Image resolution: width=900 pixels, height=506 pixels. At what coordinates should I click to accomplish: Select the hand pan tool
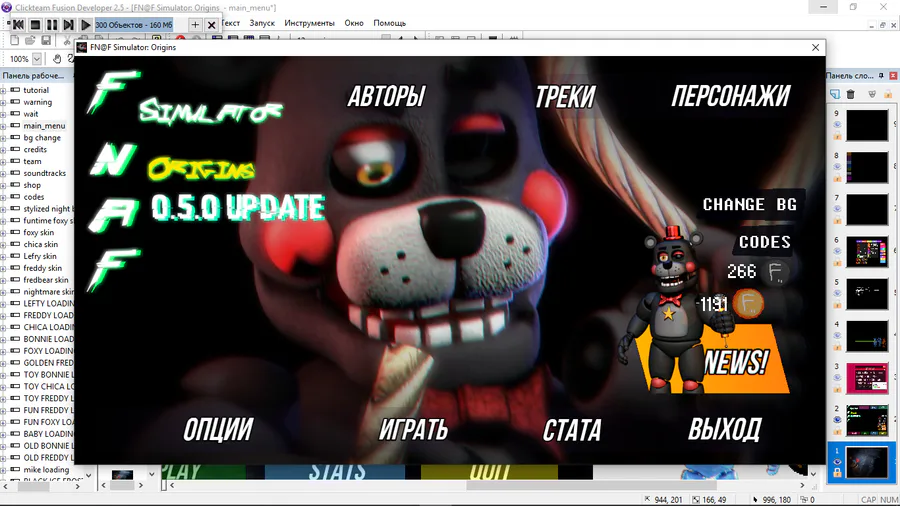57,59
